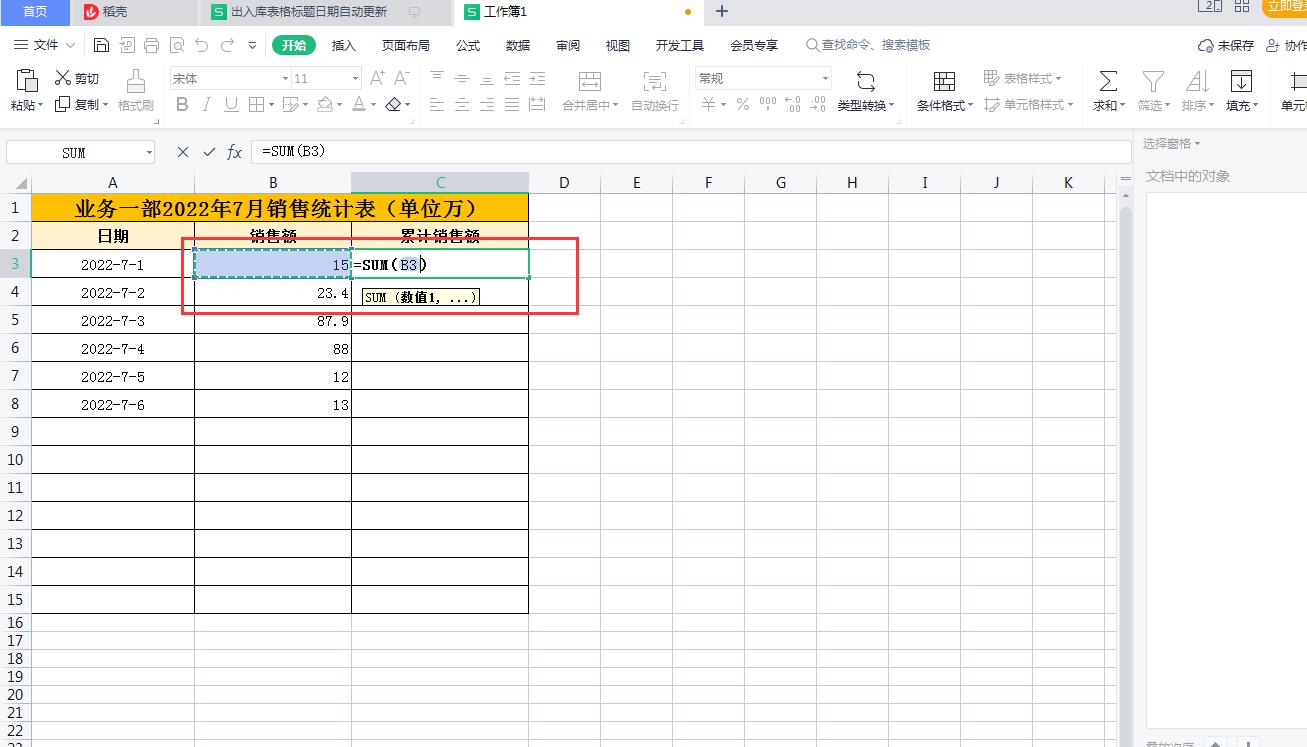
Task: Toggle top vertical alignment
Action: pos(437,78)
